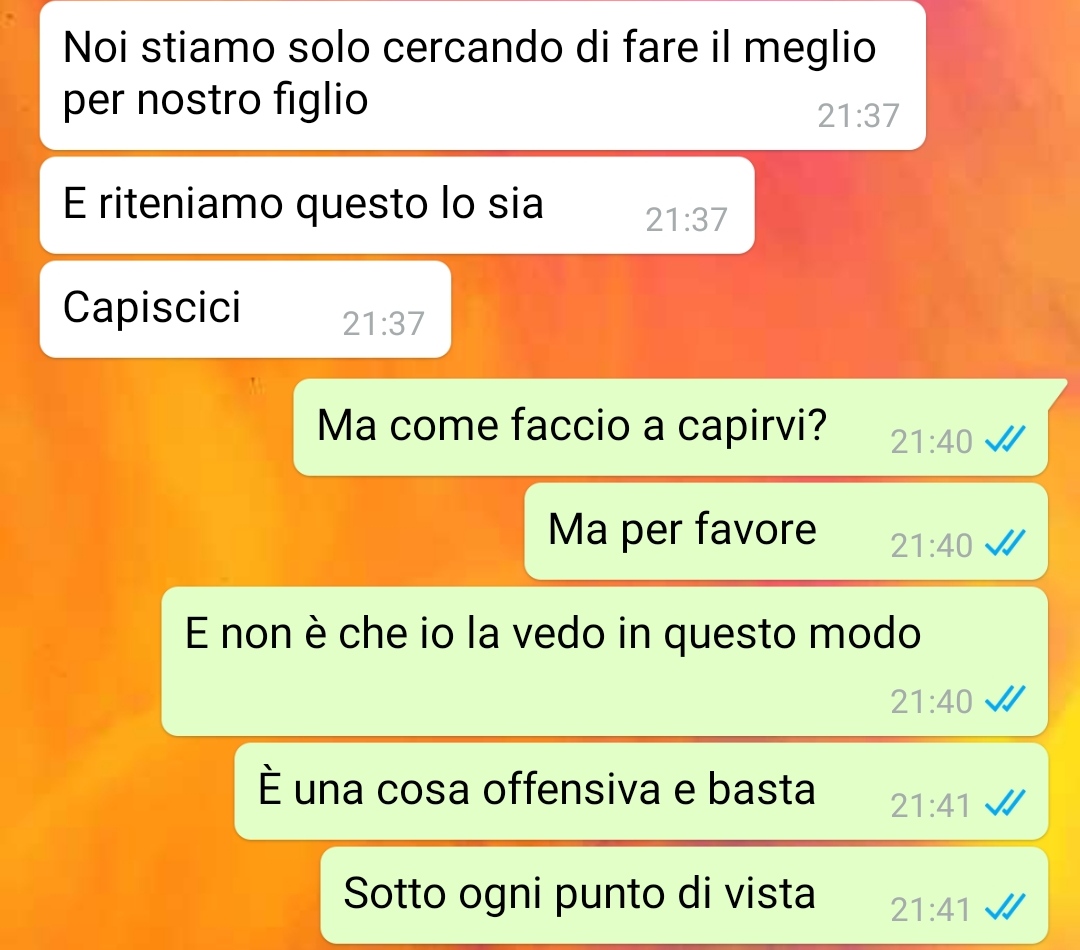Select the sent message "Ma come faccio a capirvi?"

[x=672, y=427]
